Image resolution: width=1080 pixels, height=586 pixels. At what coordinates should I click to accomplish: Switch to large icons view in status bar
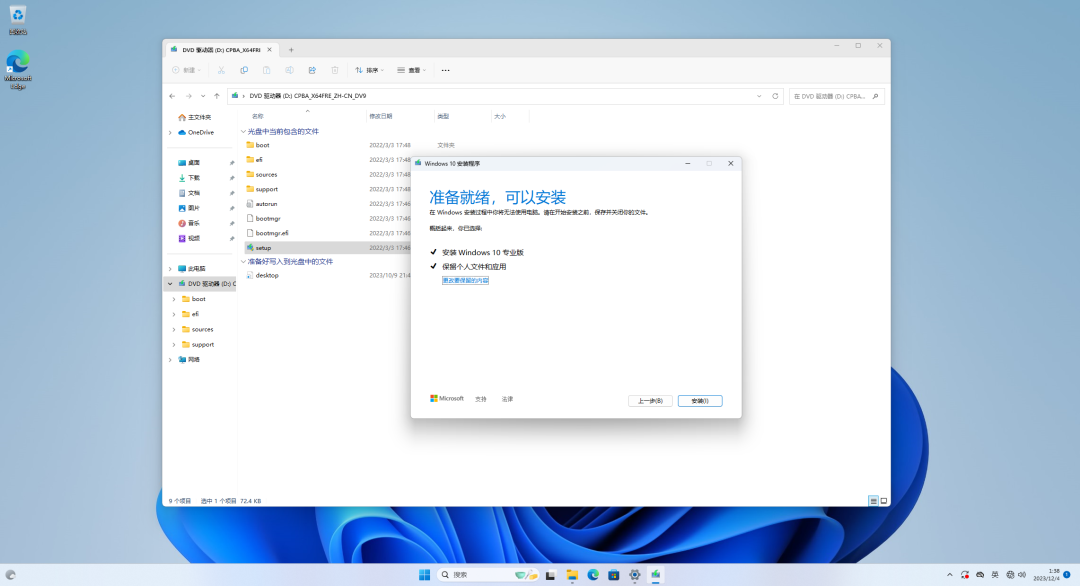coord(884,501)
